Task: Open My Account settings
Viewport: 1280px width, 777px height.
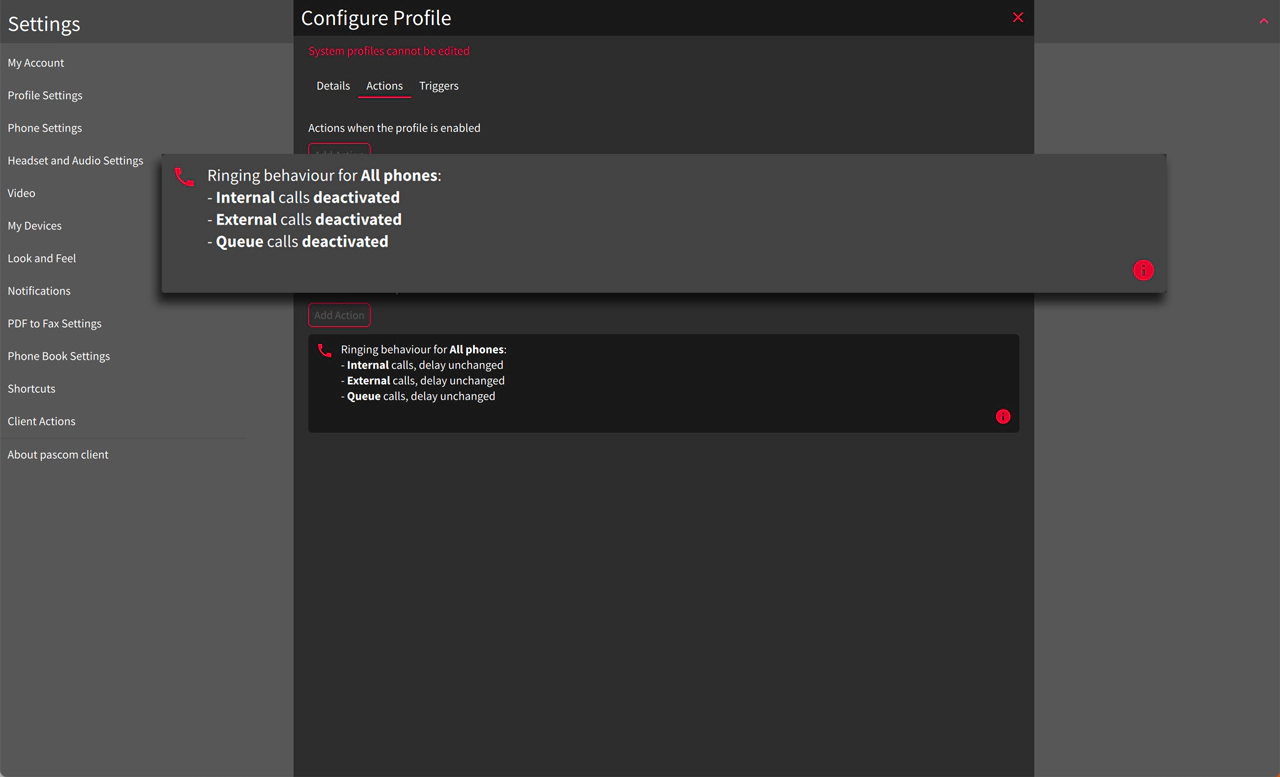Action: click(36, 62)
